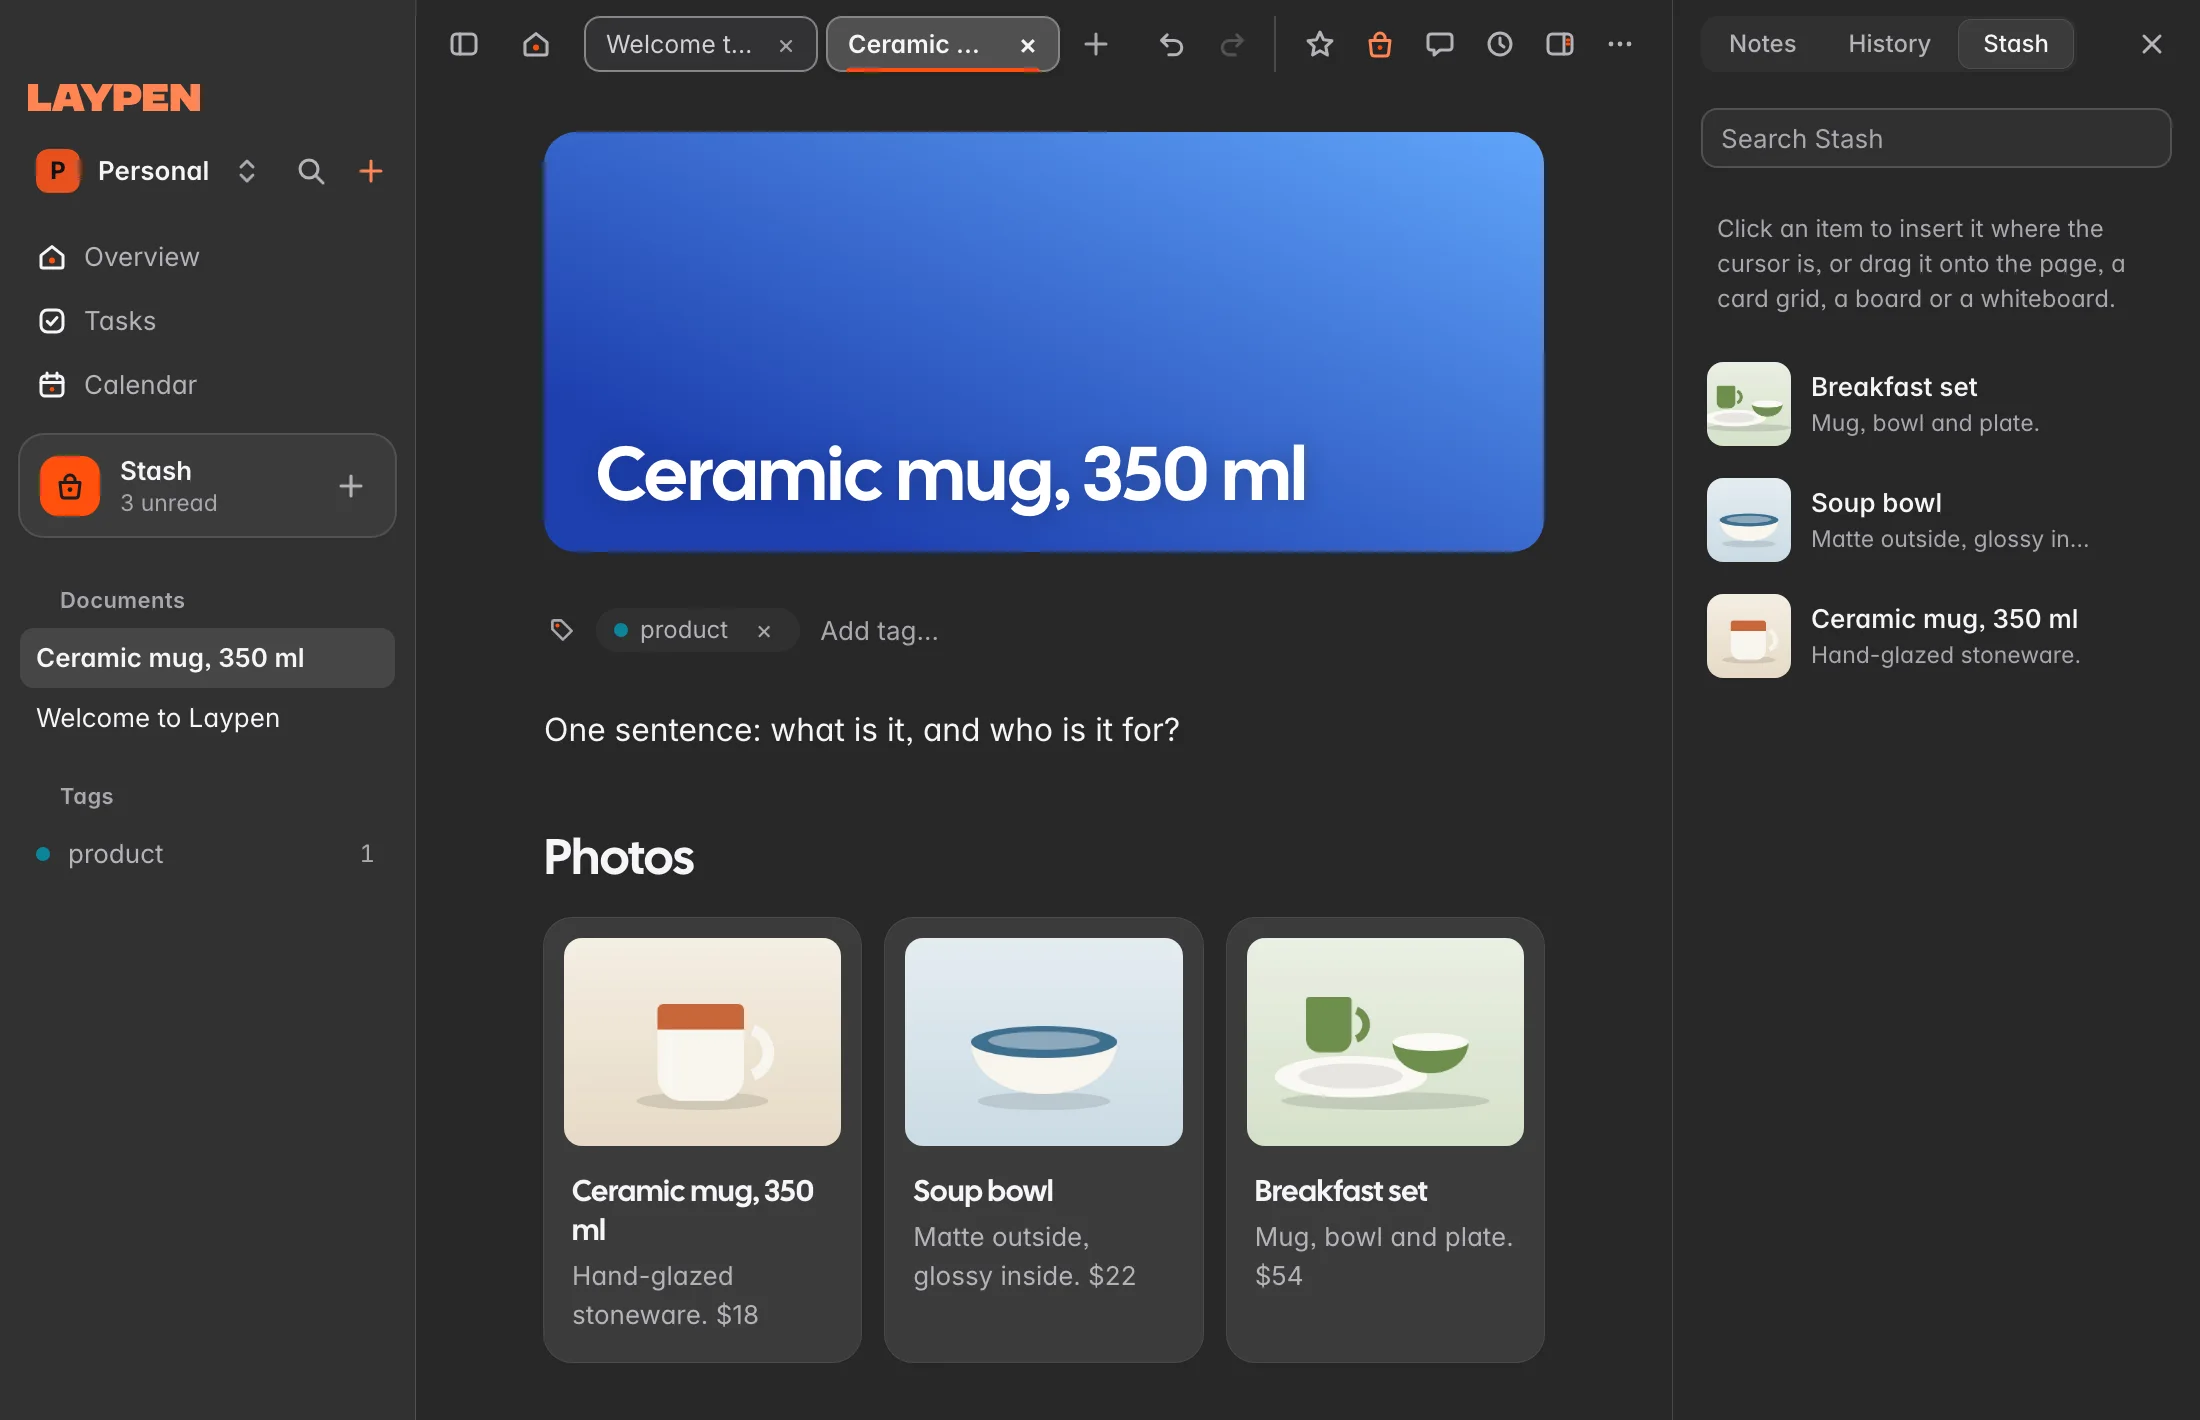Filter by product tag in sidebar
Viewport: 2200px width, 1420px height.
pyautogui.click(x=207, y=854)
